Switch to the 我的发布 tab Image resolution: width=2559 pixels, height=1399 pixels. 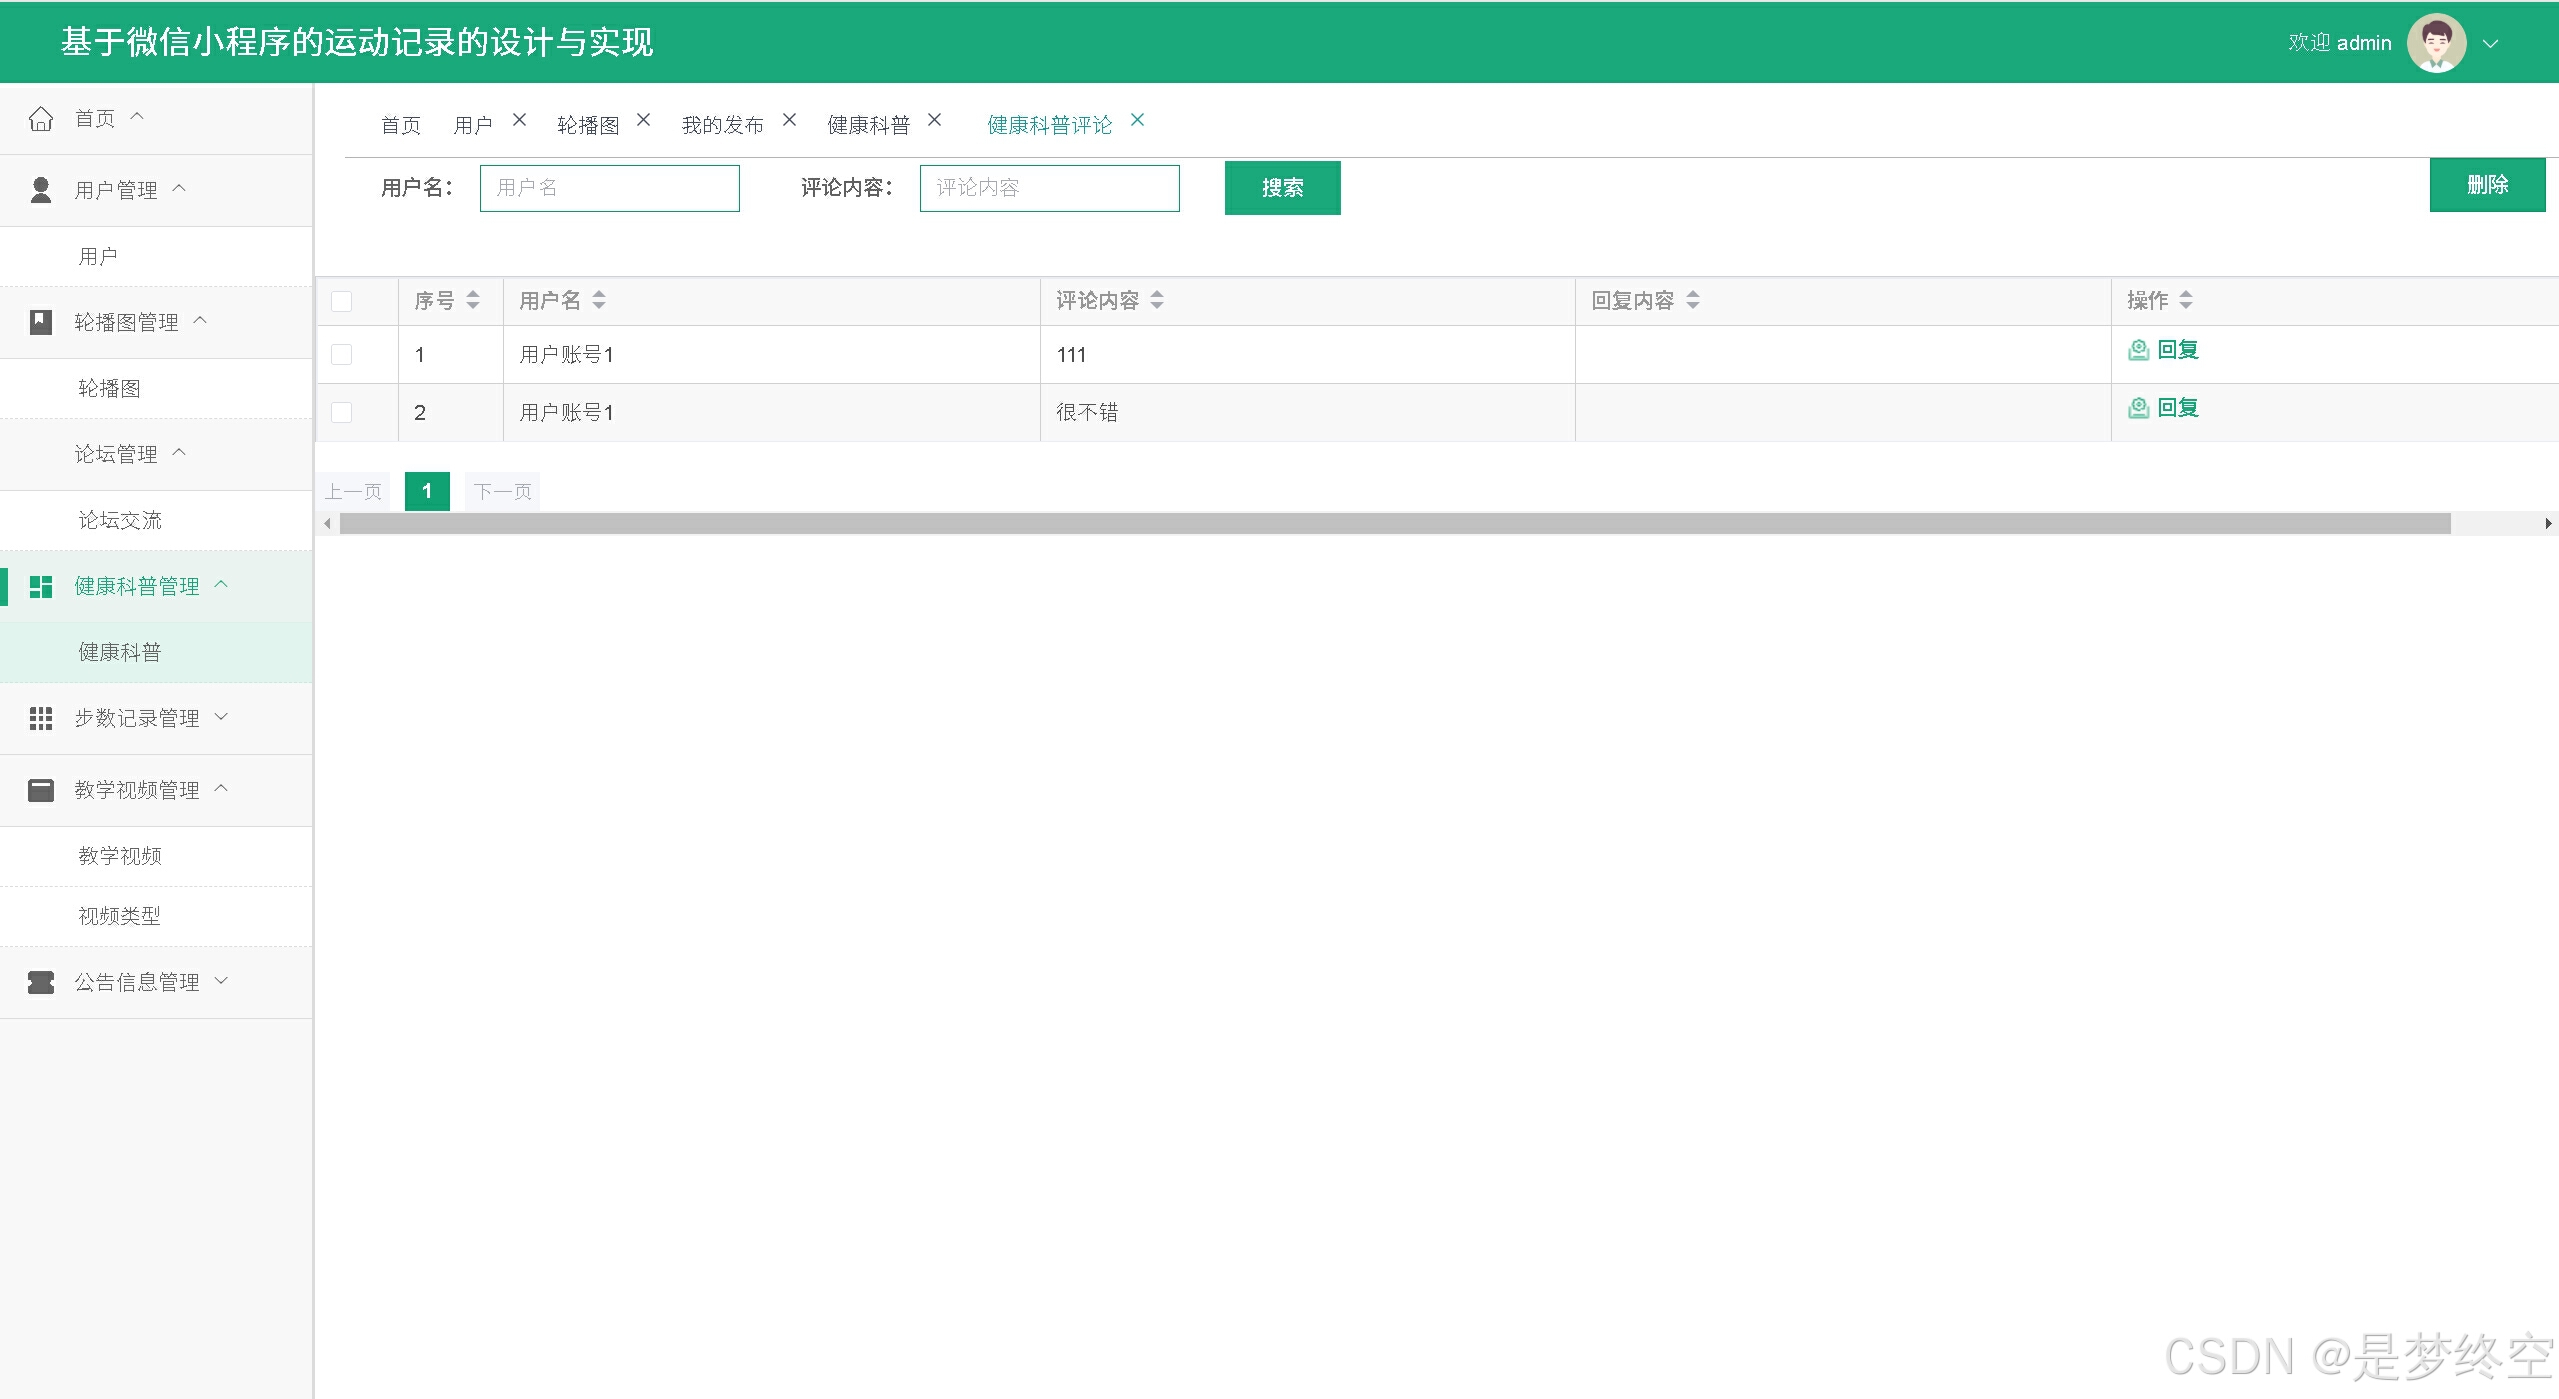(x=722, y=125)
